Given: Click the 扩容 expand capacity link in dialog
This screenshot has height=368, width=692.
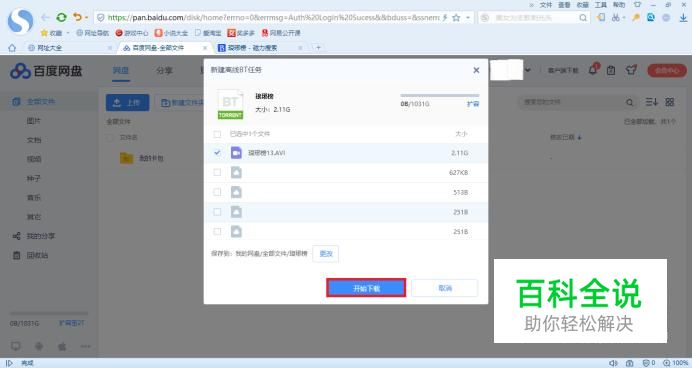Looking at the screenshot, I should [x=473, y=104].
